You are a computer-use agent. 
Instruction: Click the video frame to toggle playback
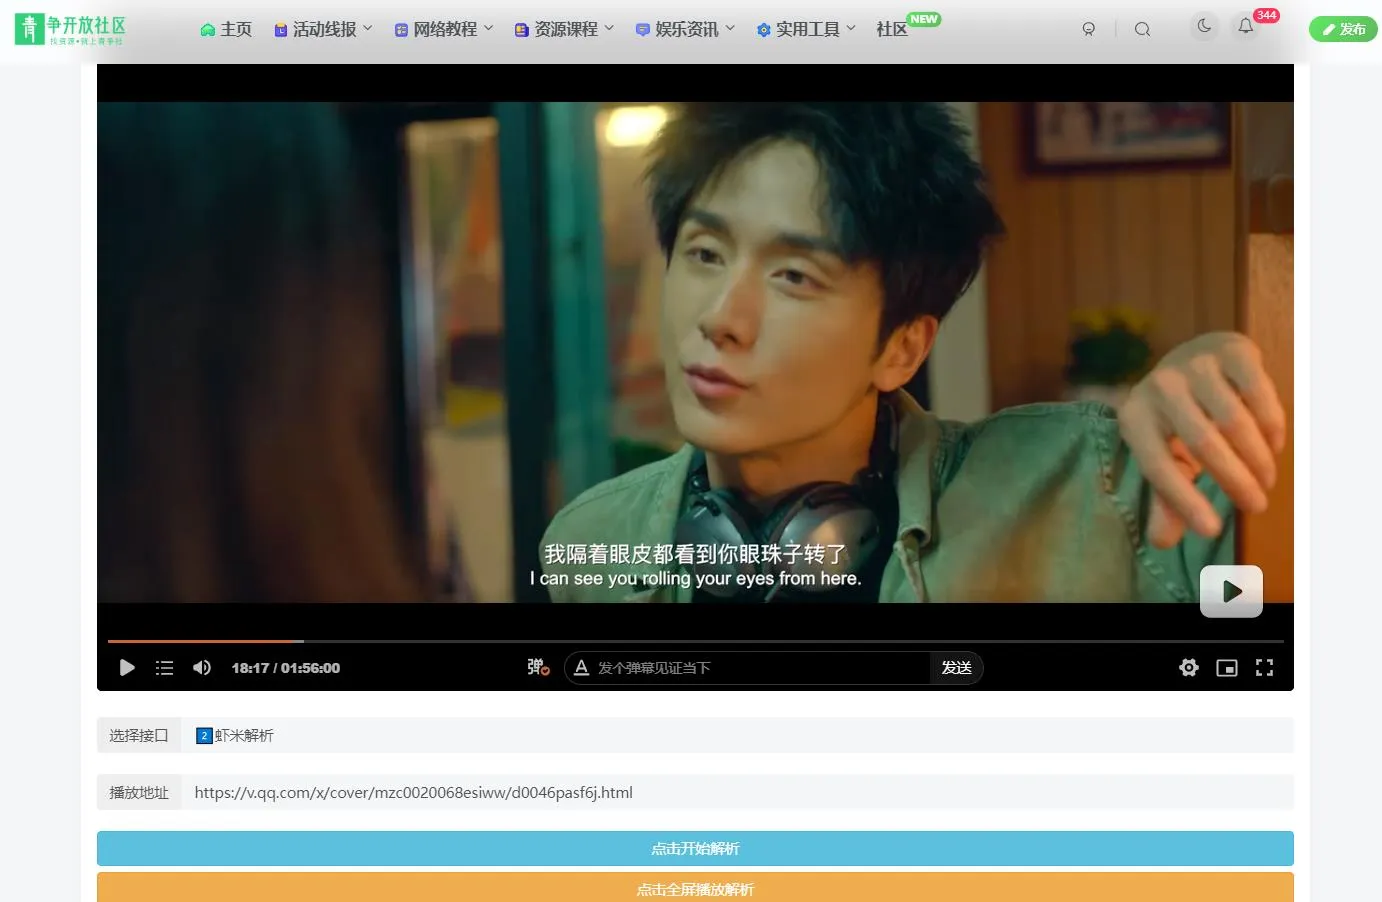[695, 352]
